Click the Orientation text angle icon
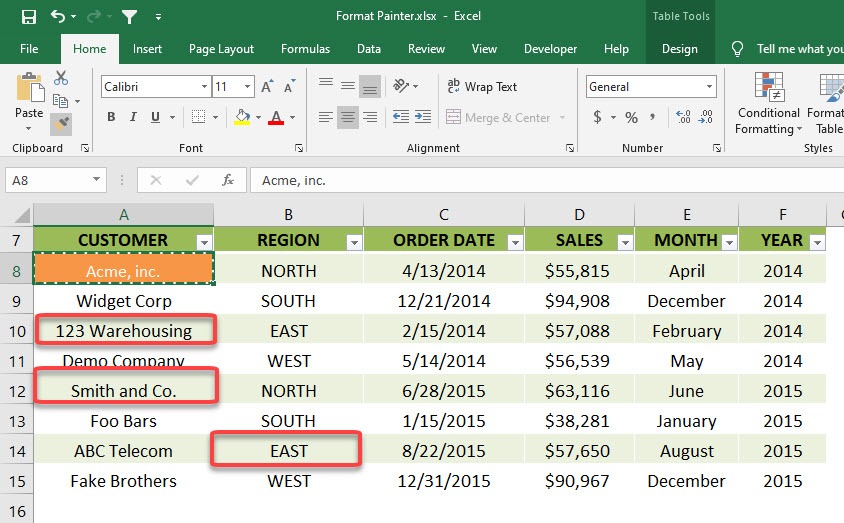 [402, 86]
